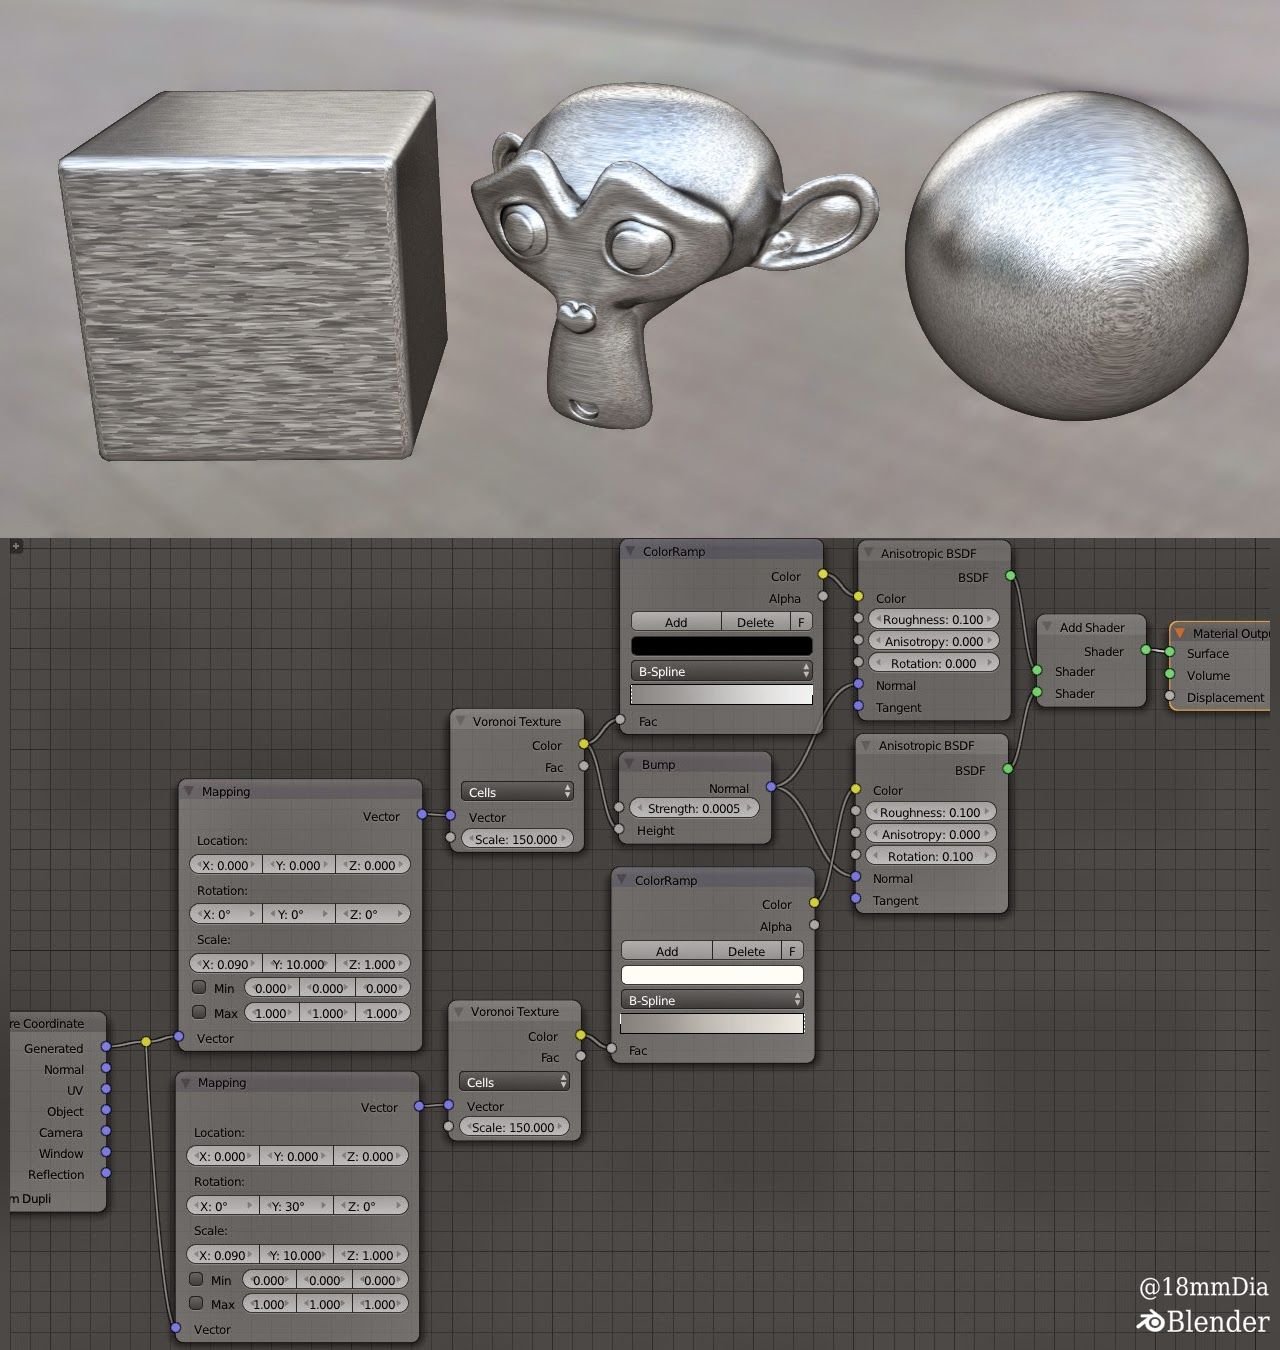This screenshot has width=1280, height=1350.
Task: Click the gradient bar below the black swatch
Action: (x=722, y=695)
